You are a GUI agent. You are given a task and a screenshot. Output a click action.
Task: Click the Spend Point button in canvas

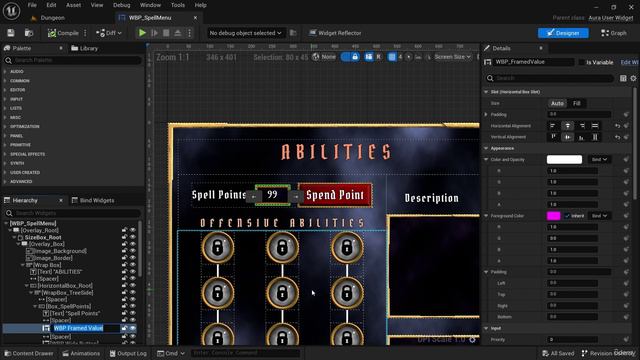[x=335, y=195]
